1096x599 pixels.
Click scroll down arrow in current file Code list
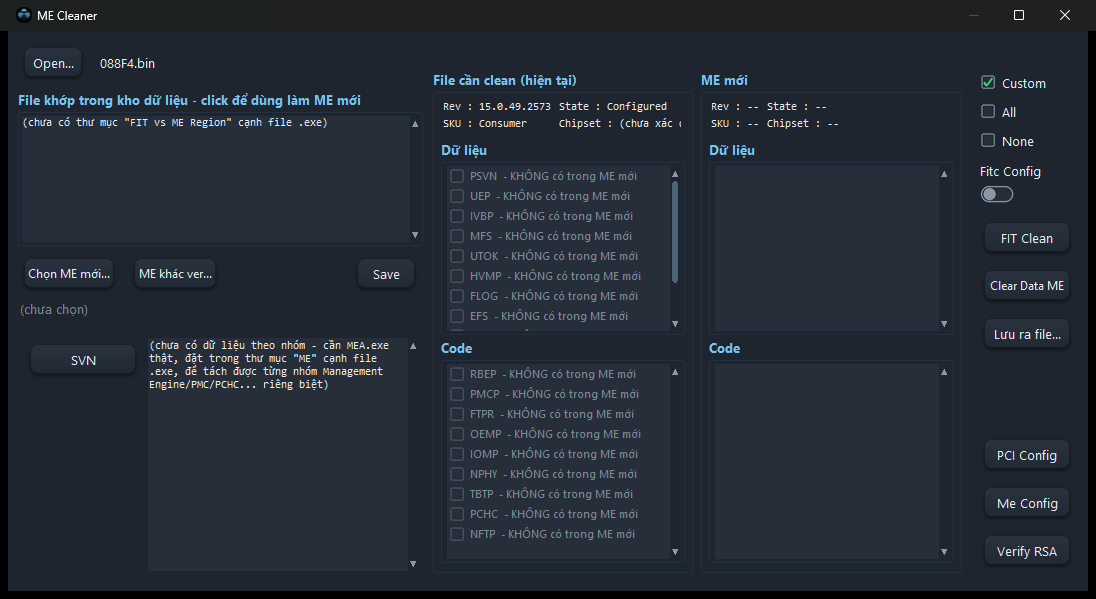point(675,551)
